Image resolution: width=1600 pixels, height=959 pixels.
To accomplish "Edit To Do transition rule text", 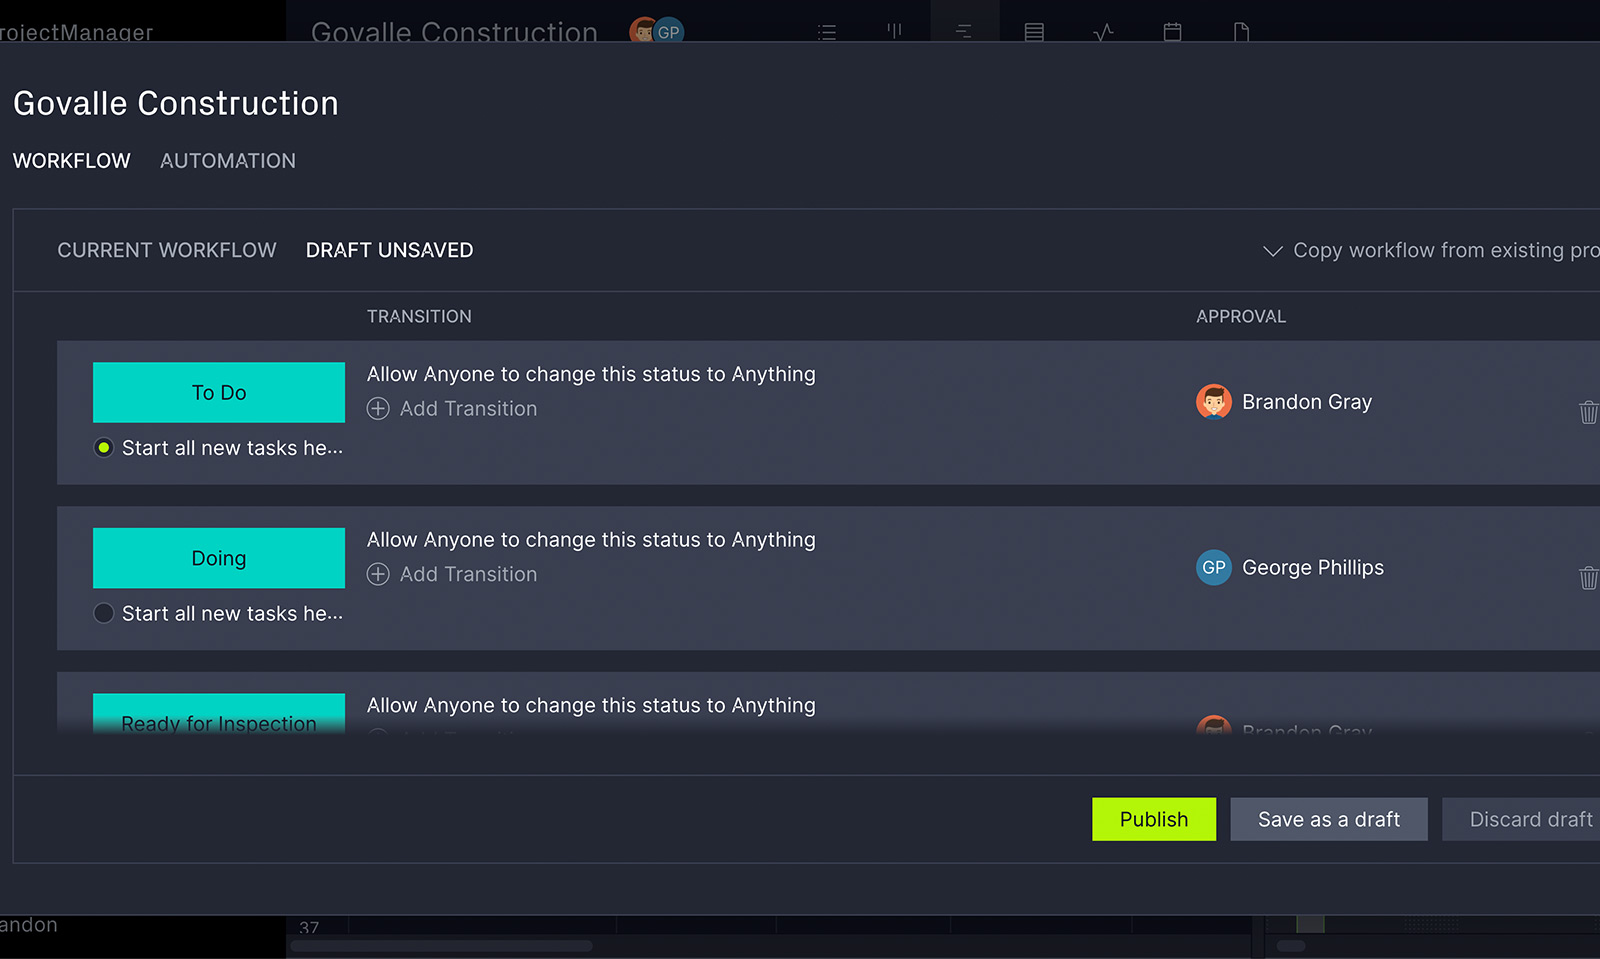I will point(591,374).
